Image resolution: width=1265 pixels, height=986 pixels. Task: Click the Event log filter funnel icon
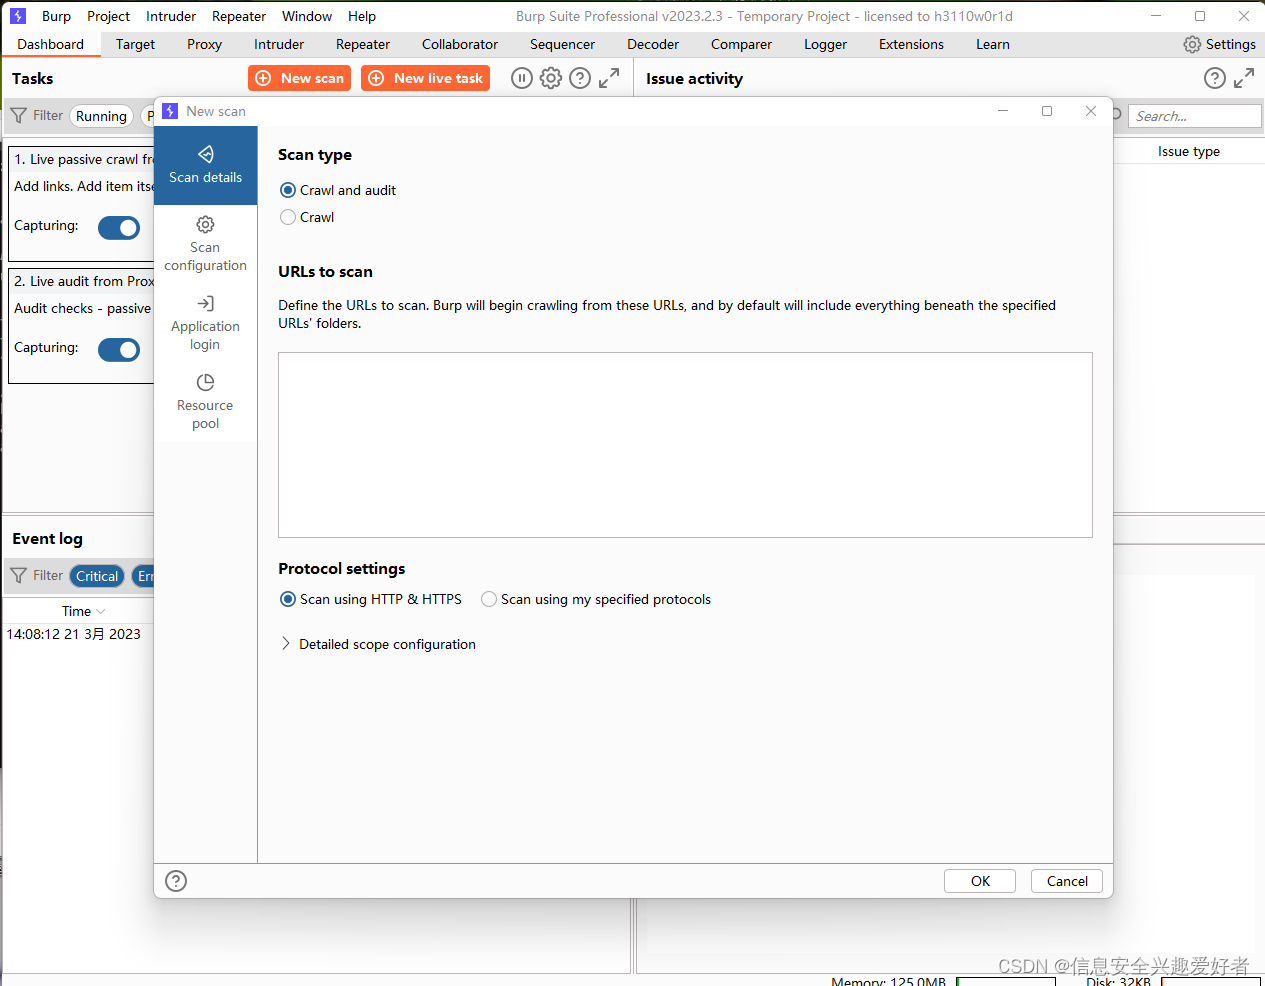19,576
